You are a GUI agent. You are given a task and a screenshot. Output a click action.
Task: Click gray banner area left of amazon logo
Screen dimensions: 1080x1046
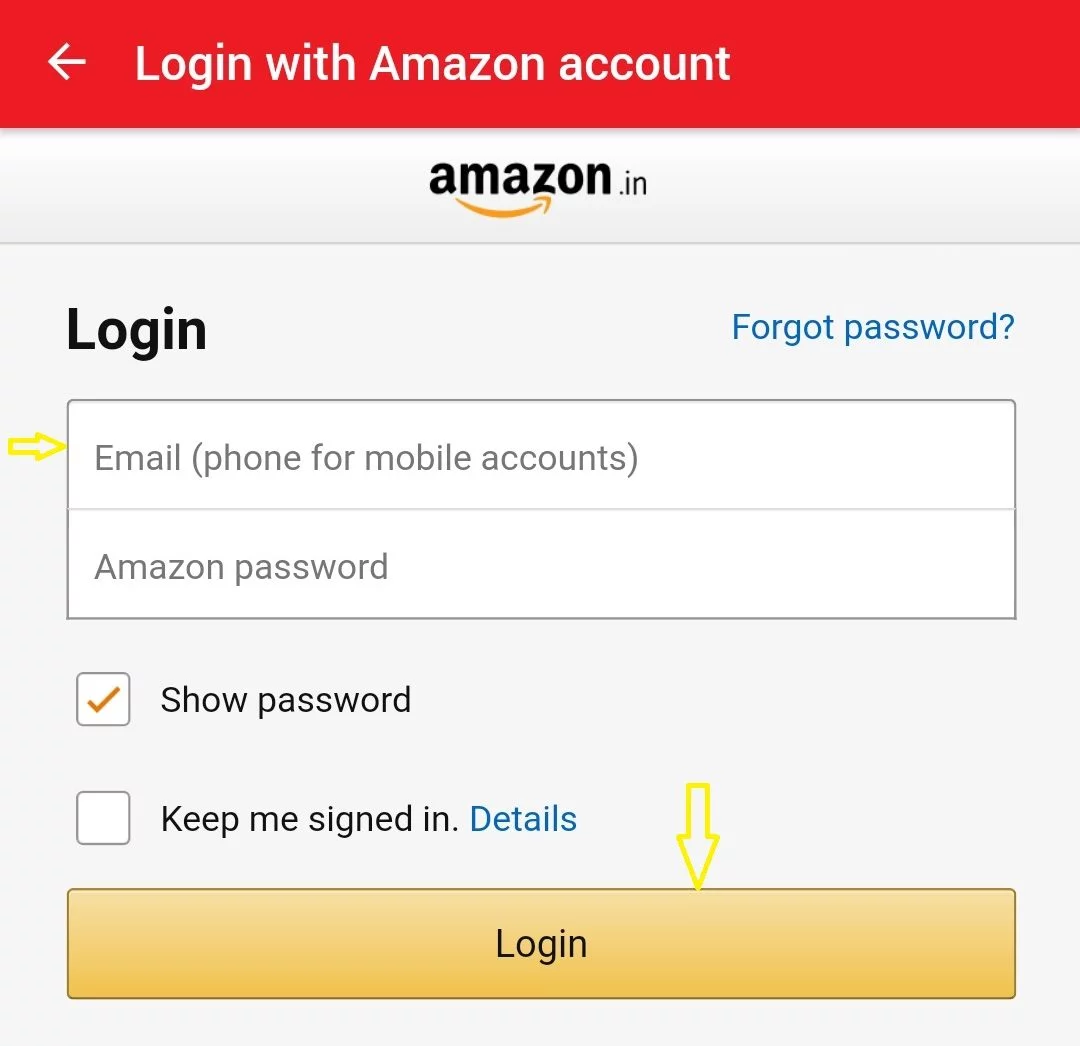tap(200, 186)
